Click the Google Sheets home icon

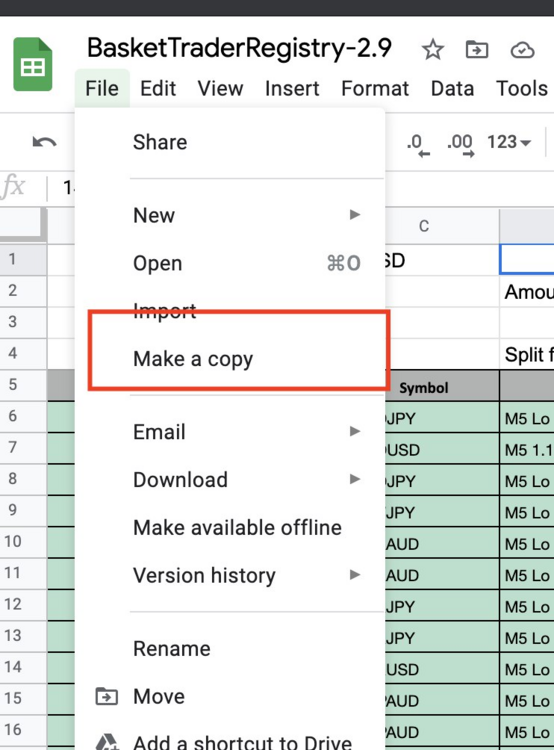coord(33,64)
